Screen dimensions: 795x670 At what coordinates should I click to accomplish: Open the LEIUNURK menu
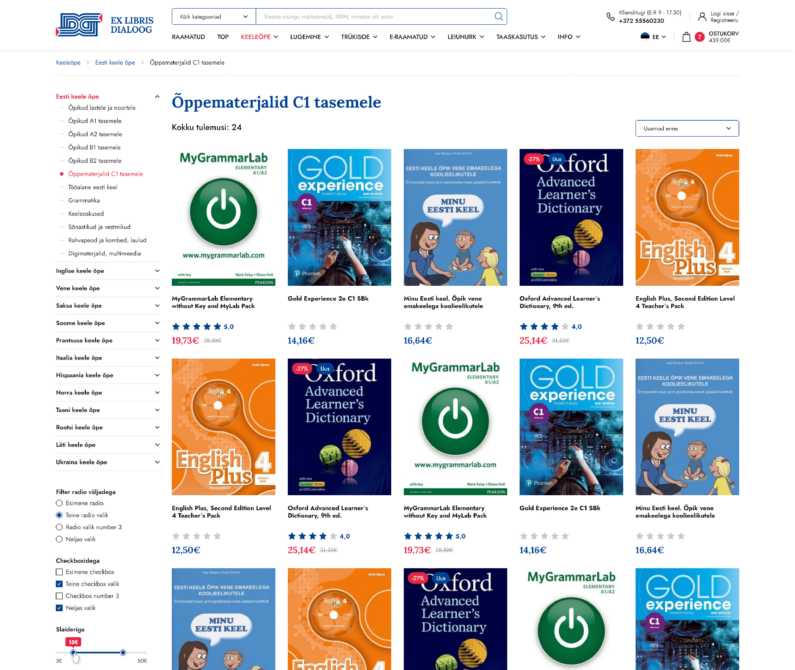coord(465,37)
